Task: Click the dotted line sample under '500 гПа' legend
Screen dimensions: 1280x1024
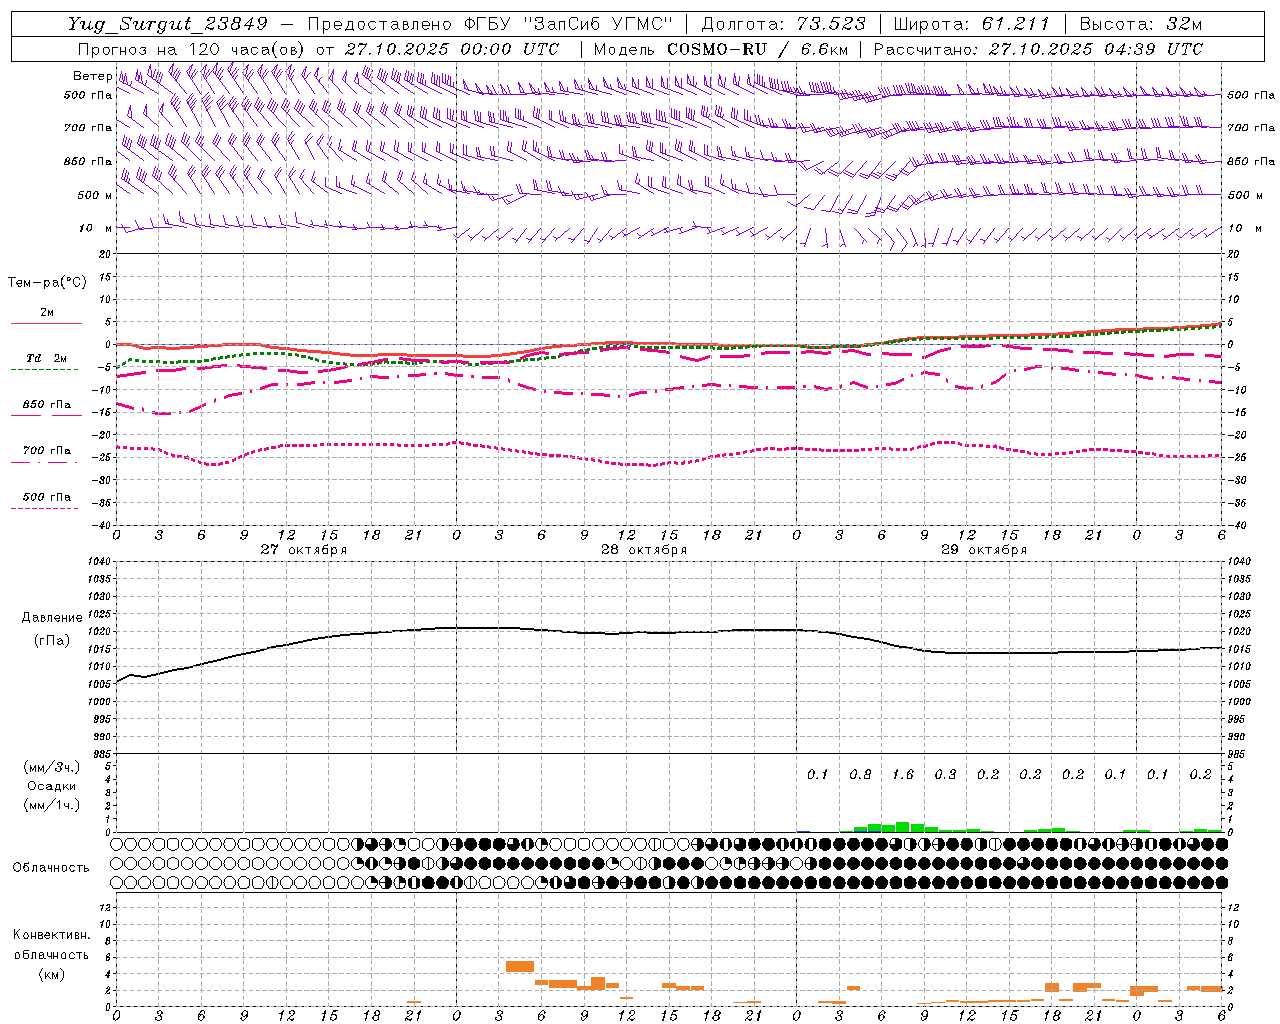Action: click(x=46, y=508)
